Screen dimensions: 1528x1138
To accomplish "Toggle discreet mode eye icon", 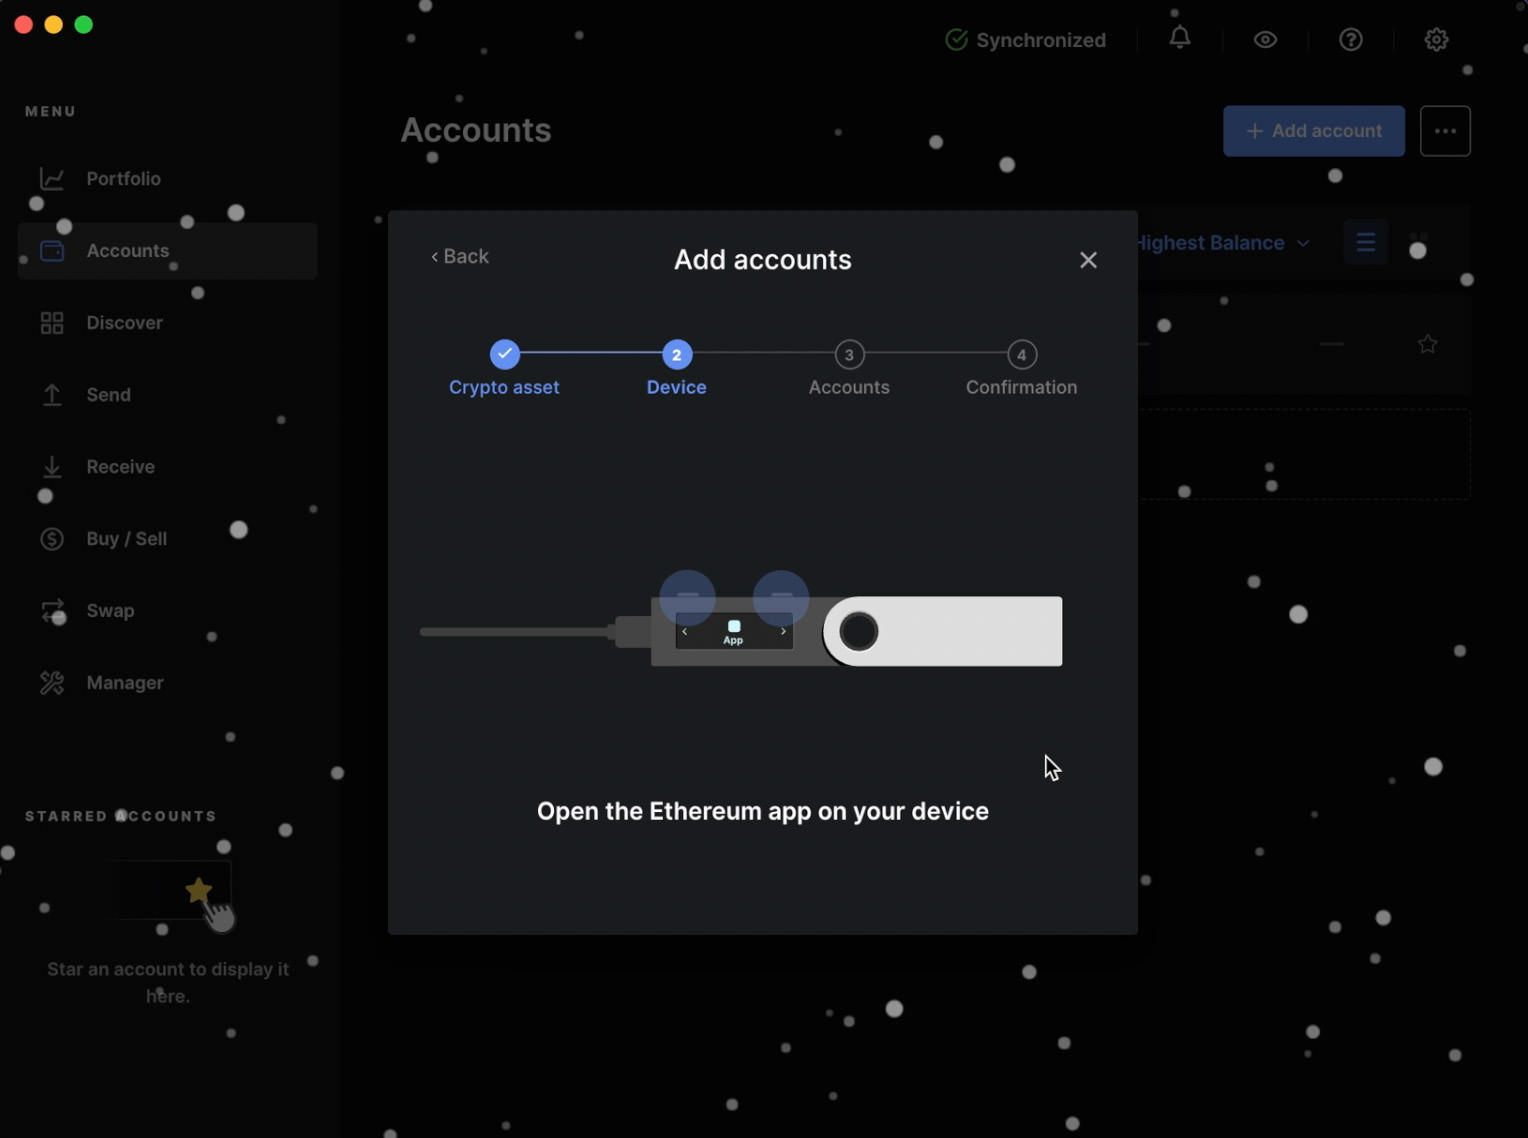I will point(1265,40).
